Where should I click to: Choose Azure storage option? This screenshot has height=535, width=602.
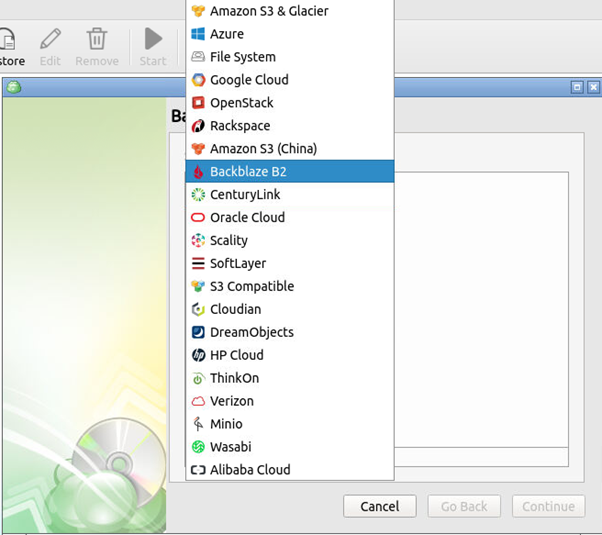(x=290, y=34)
